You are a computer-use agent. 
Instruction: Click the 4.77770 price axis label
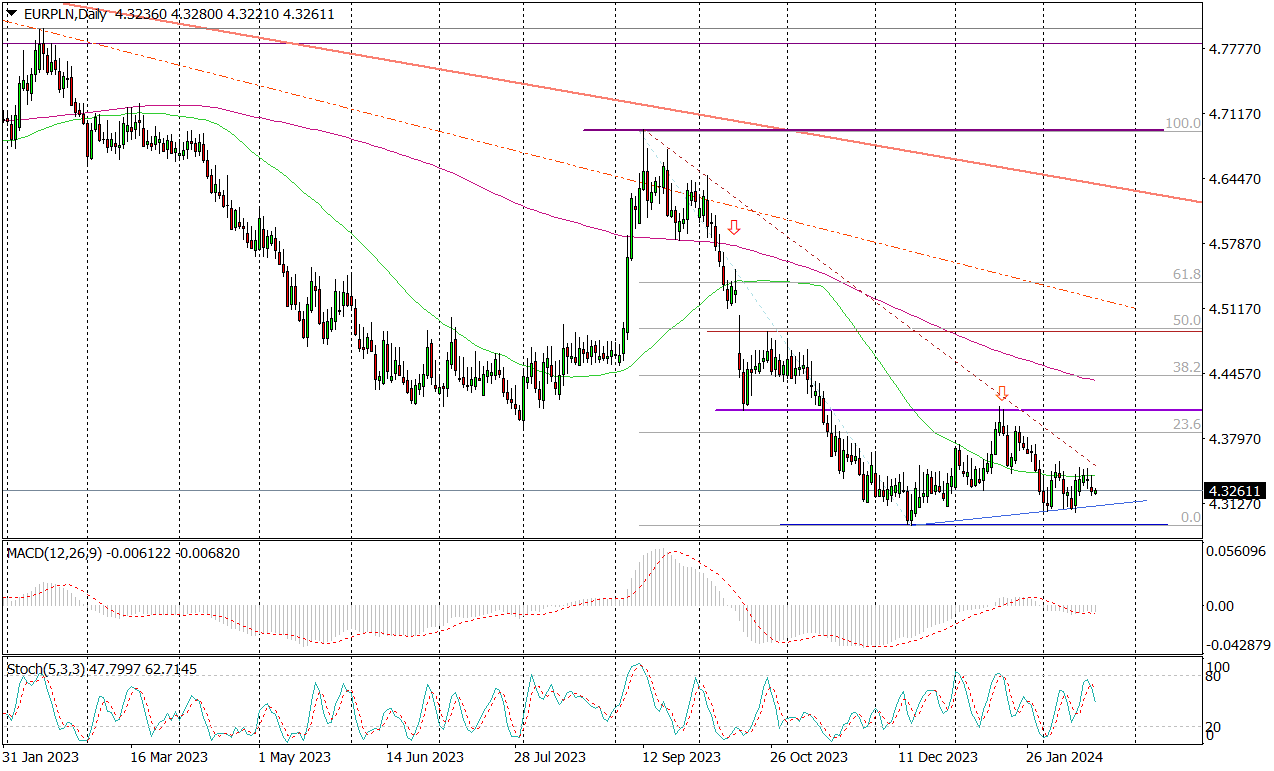tap(1233, 49)
